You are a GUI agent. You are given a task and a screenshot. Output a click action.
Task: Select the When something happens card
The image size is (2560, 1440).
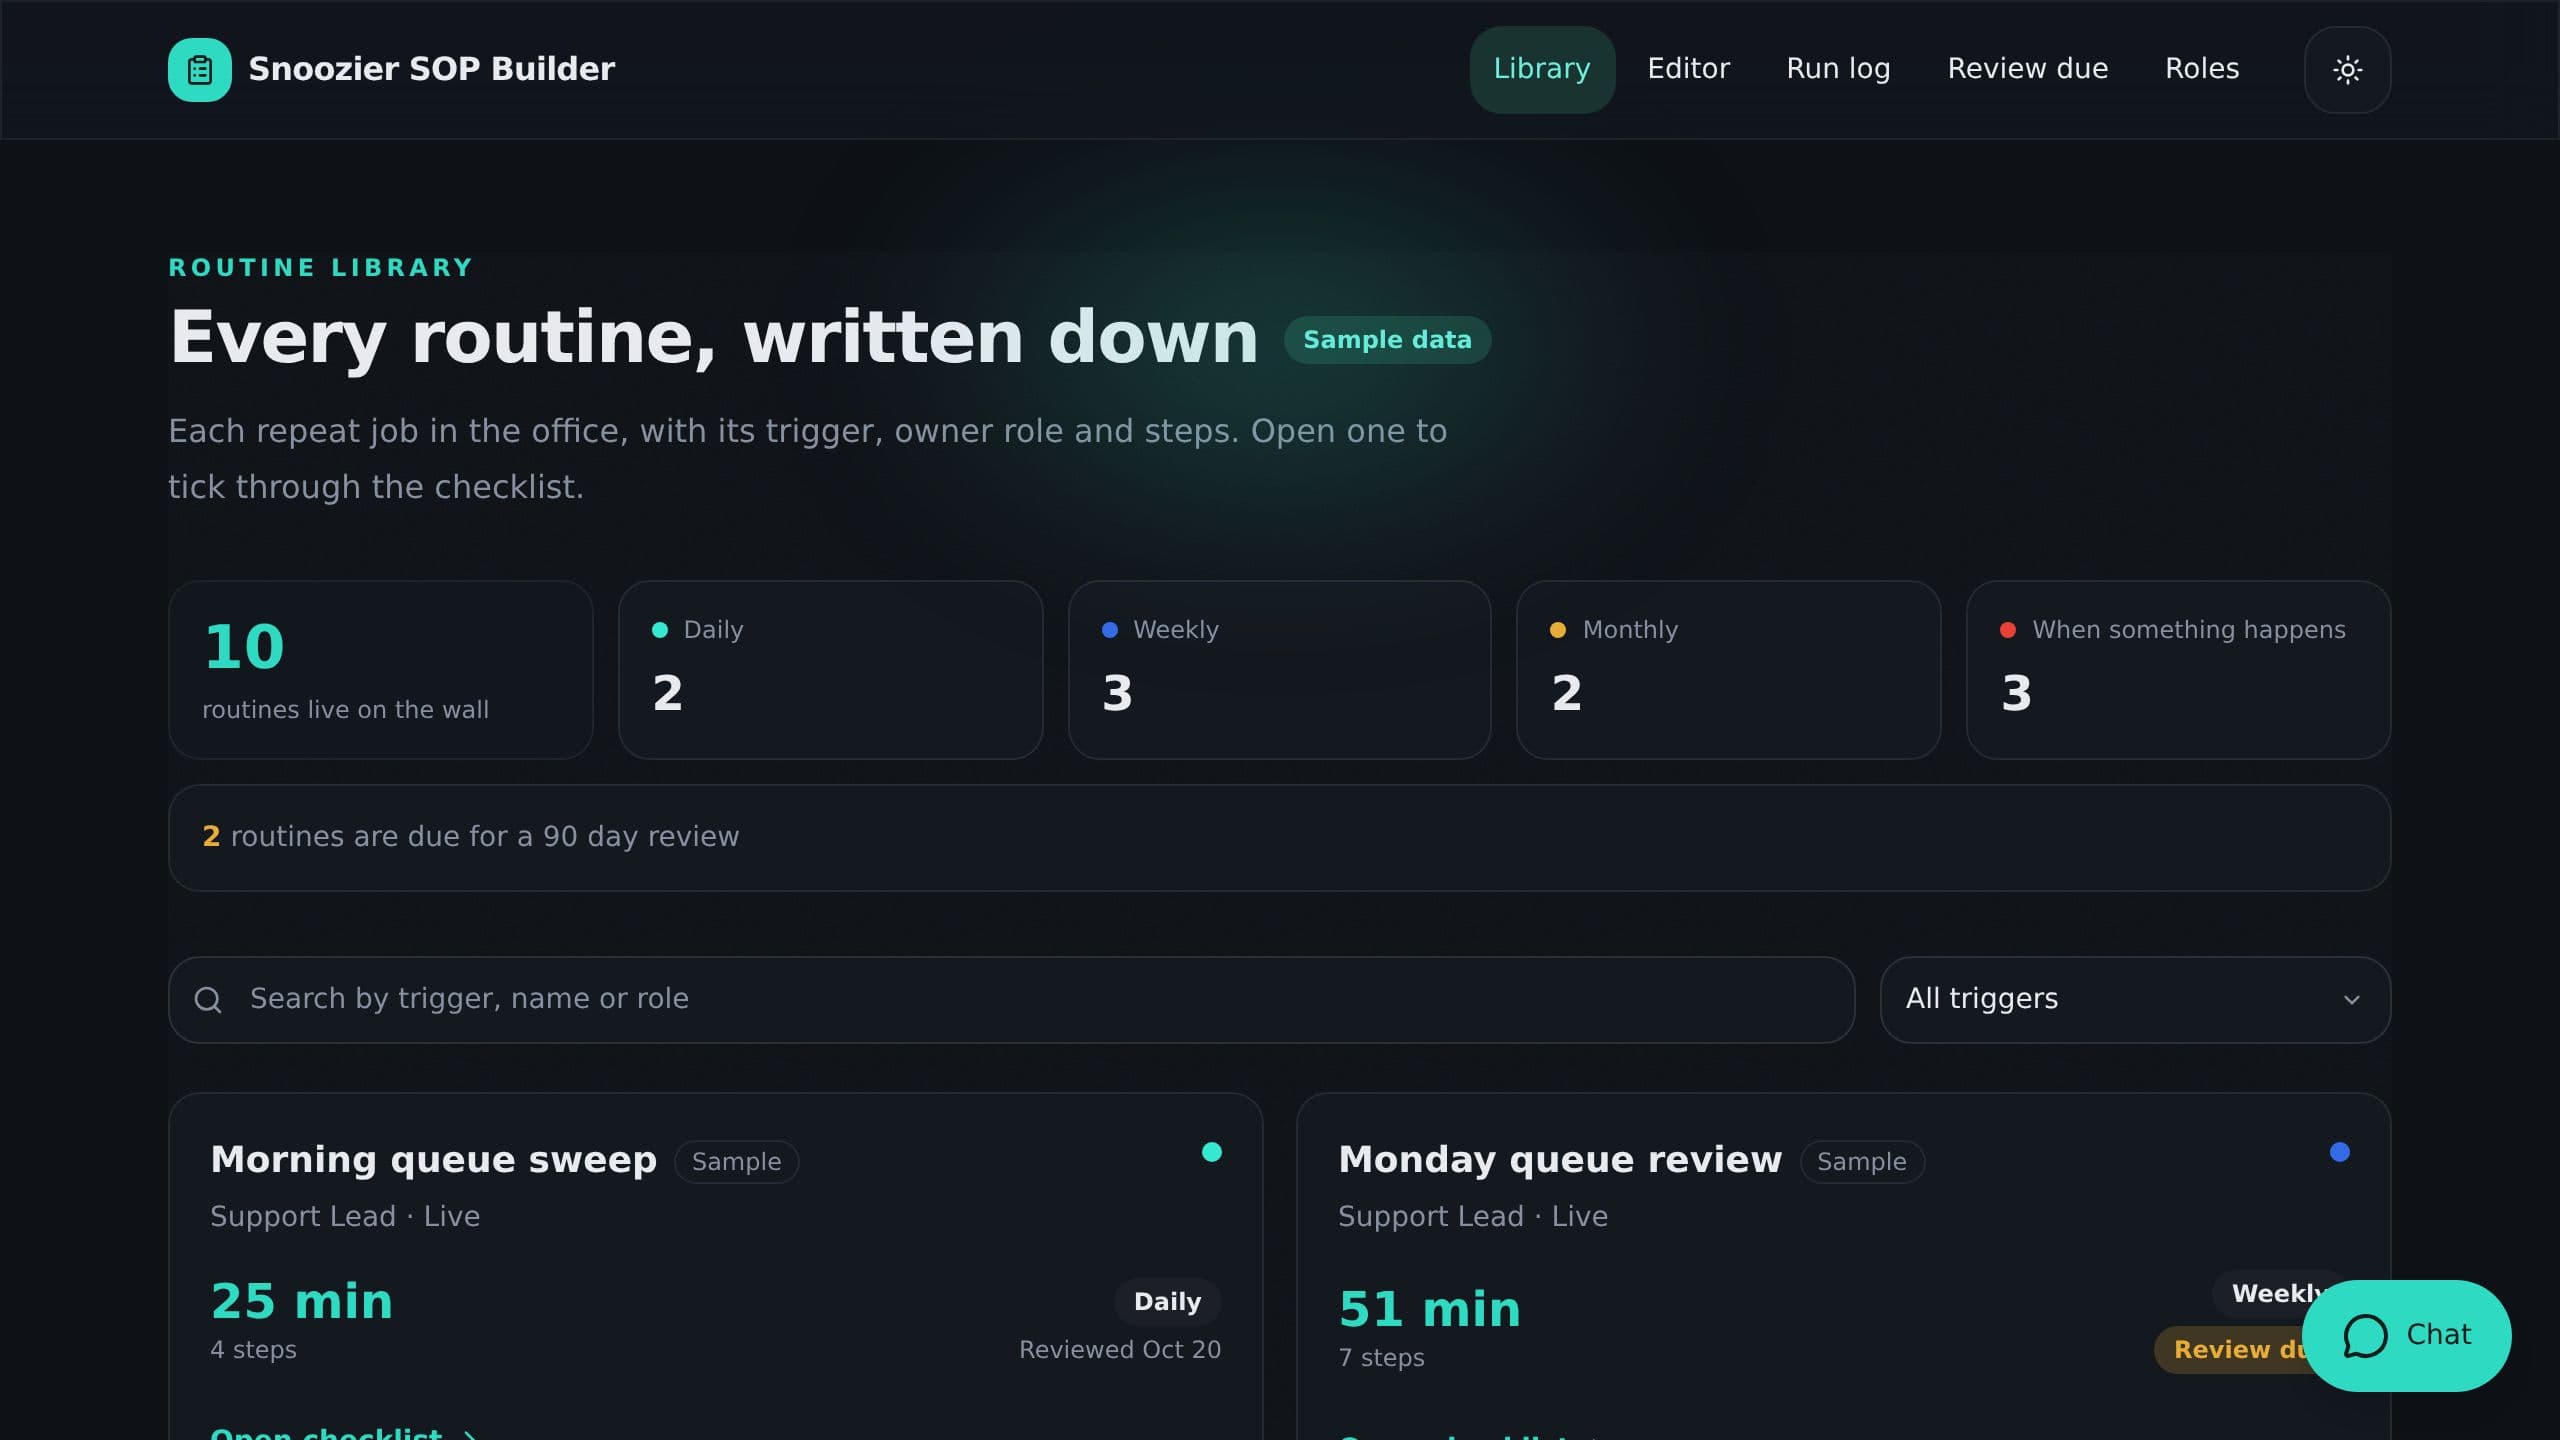2178,670
